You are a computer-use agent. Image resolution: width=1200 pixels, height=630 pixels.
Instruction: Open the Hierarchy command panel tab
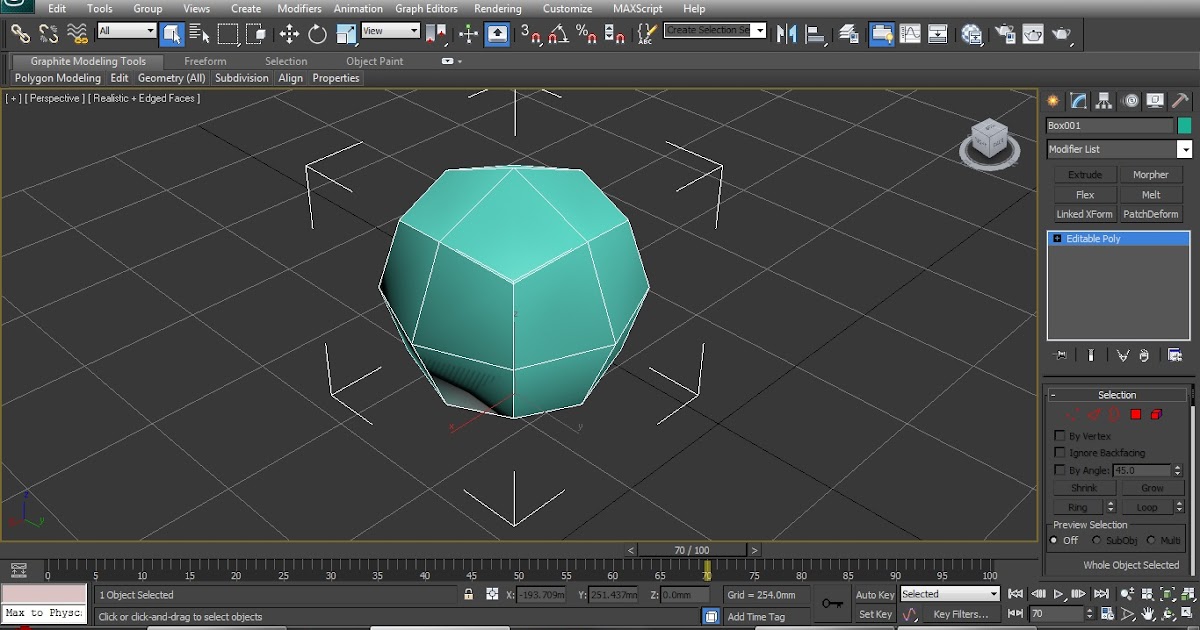coord(1104,101)
